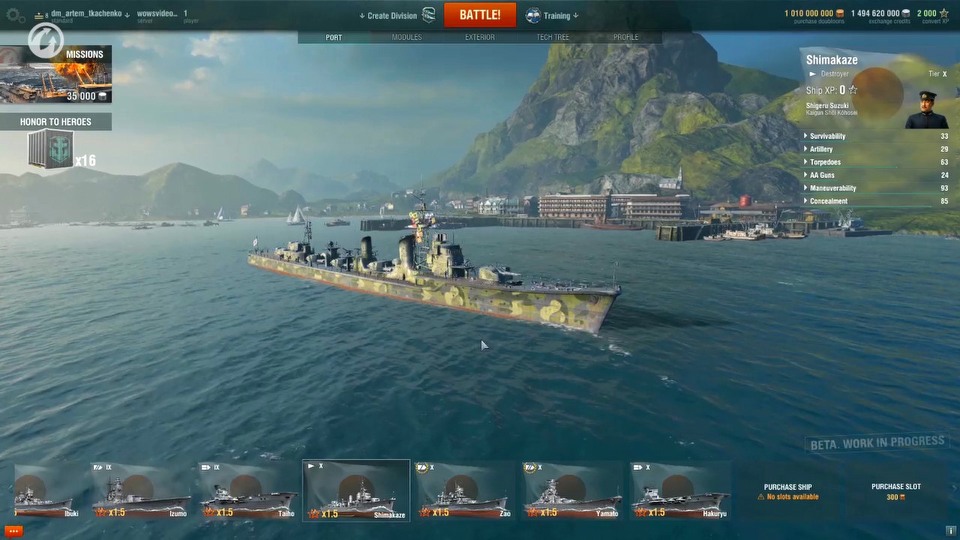Click the Training battle type icon

[x=533, y=15]
